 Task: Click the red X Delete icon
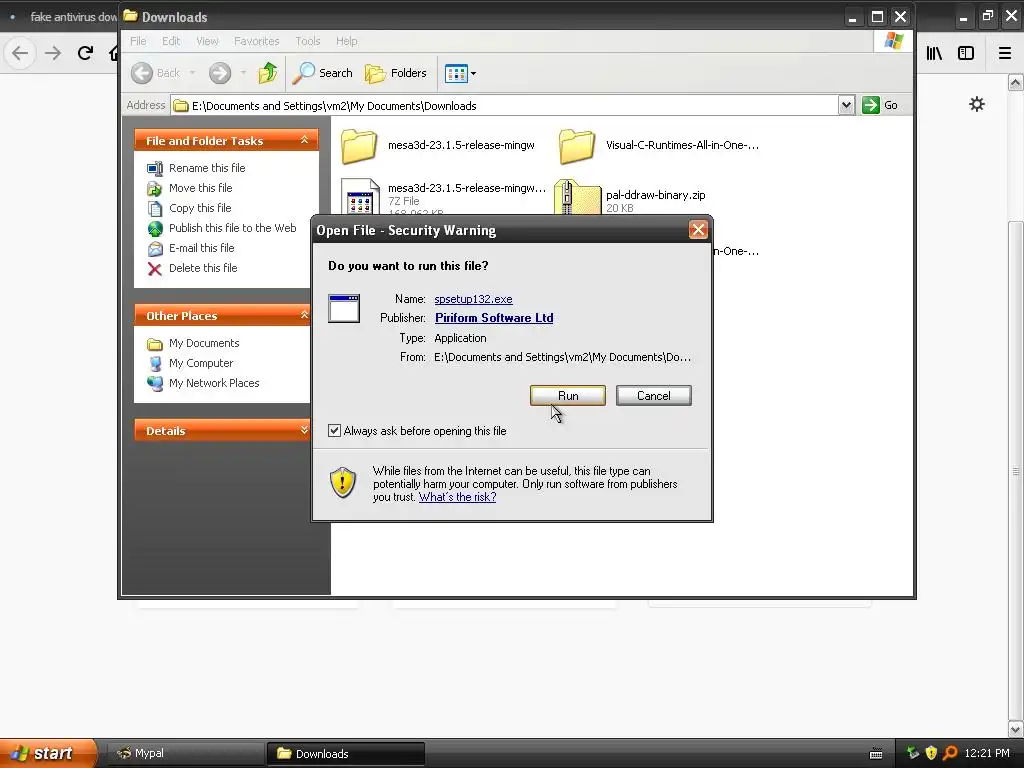point(155,268)
